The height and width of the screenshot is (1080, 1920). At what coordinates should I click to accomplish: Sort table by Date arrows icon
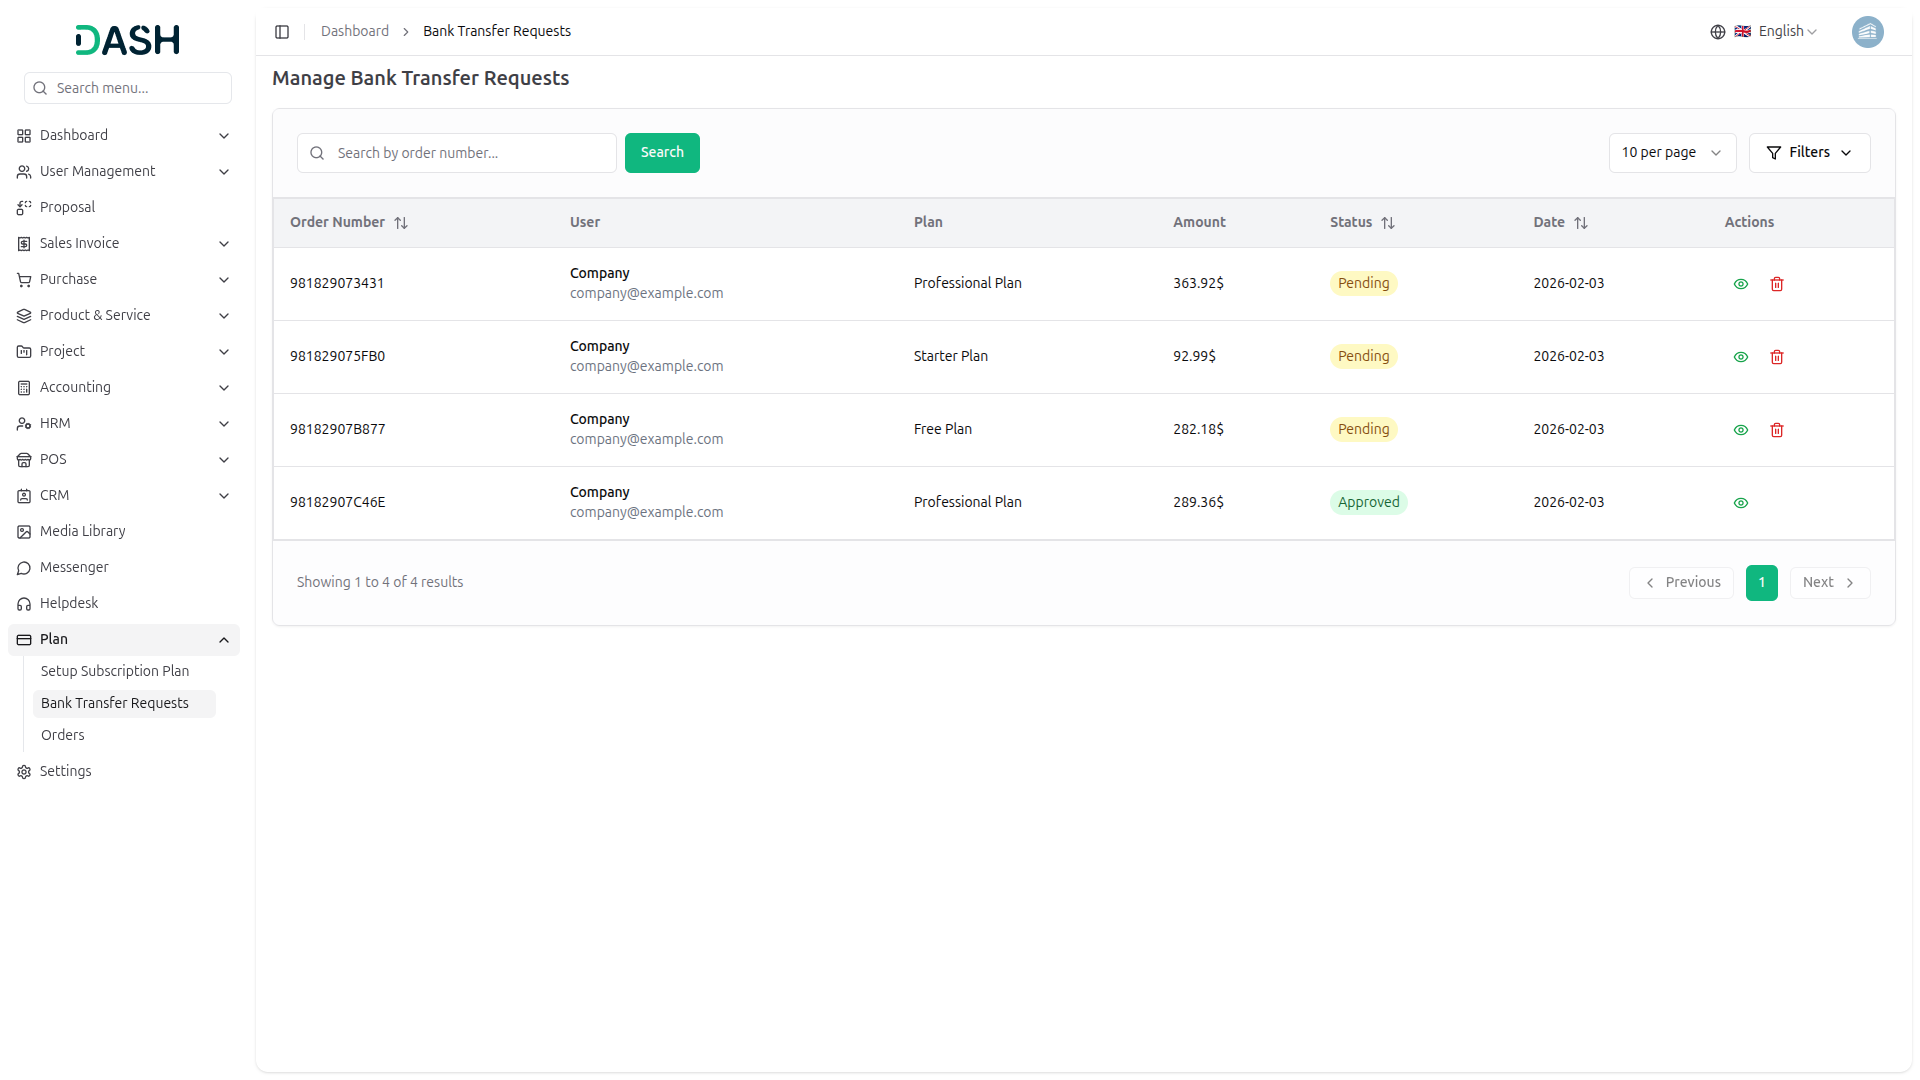click(x=1581, y=223)
